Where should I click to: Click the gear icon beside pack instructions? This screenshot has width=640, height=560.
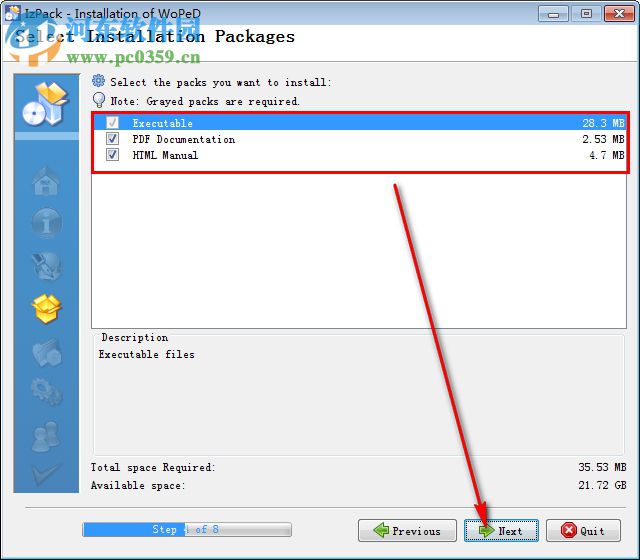[x=98, y=81]
